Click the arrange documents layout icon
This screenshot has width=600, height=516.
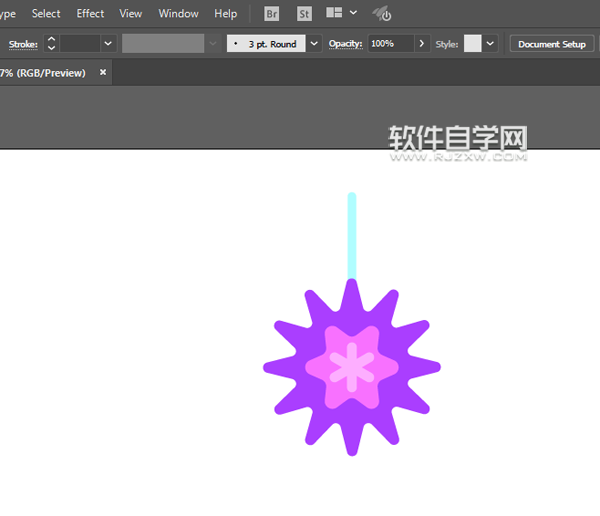pos(335,14)
